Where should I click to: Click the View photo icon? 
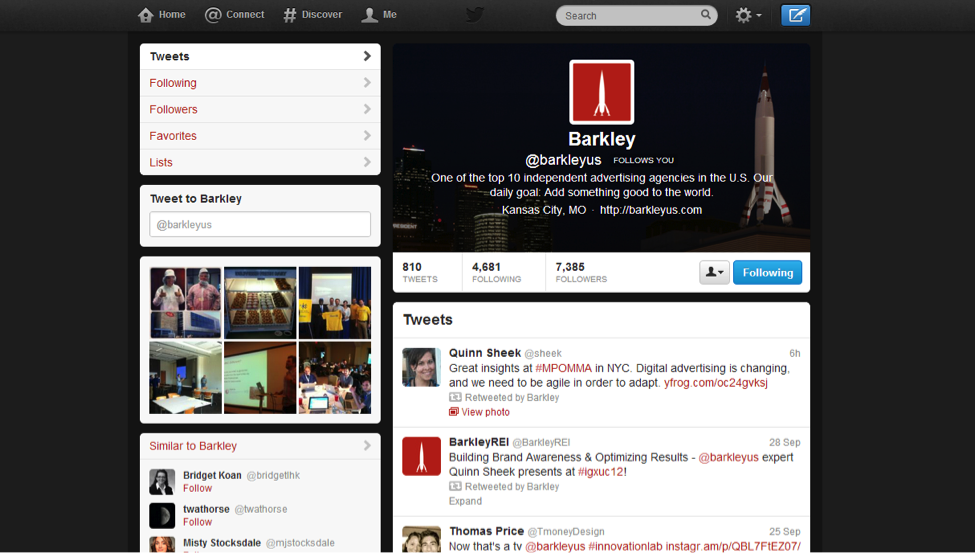(454, 412)
